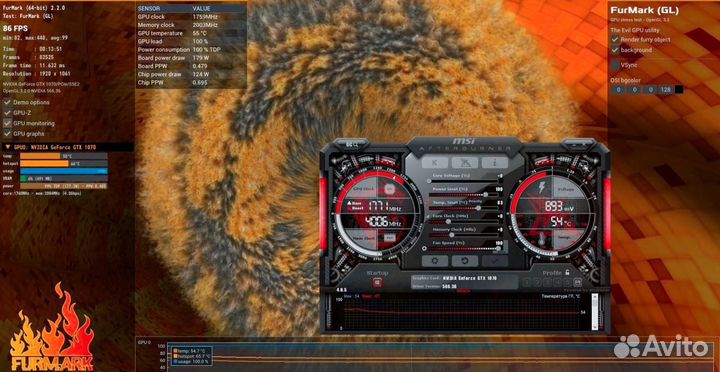Save Afterburner profile with the save icon
The height and width of the screenshot is (372, 720).
click(x=577, y=283)
